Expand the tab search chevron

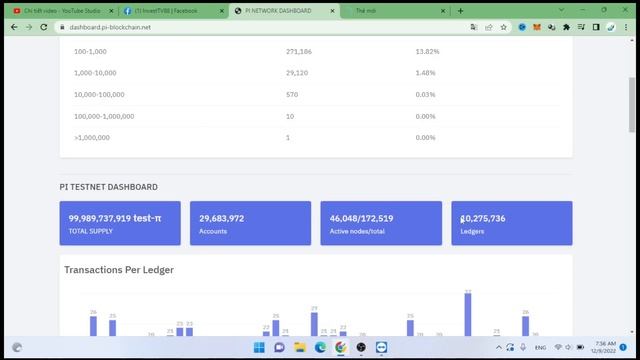[562, 10]
